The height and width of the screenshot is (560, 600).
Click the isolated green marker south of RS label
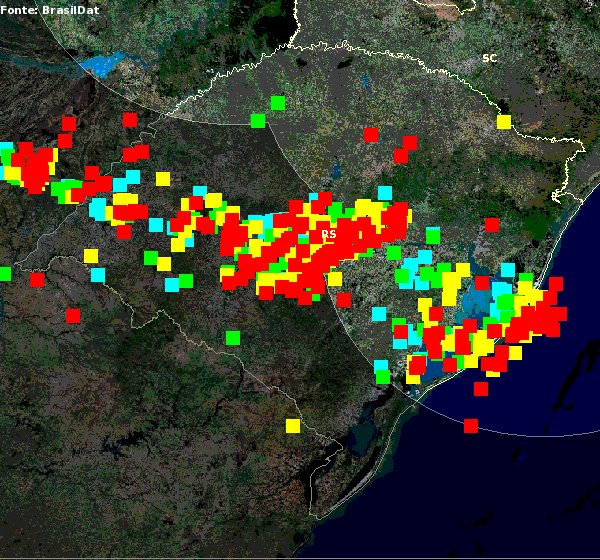[233, 338]
